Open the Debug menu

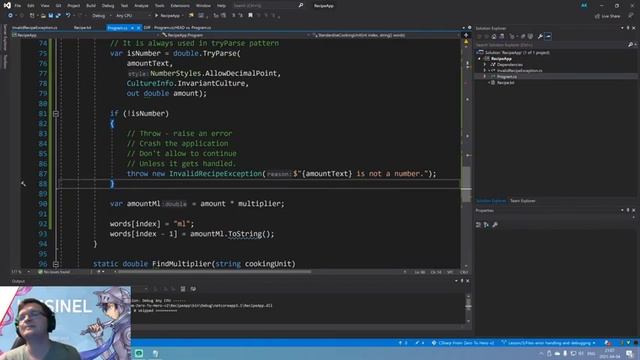coord(108,6)
